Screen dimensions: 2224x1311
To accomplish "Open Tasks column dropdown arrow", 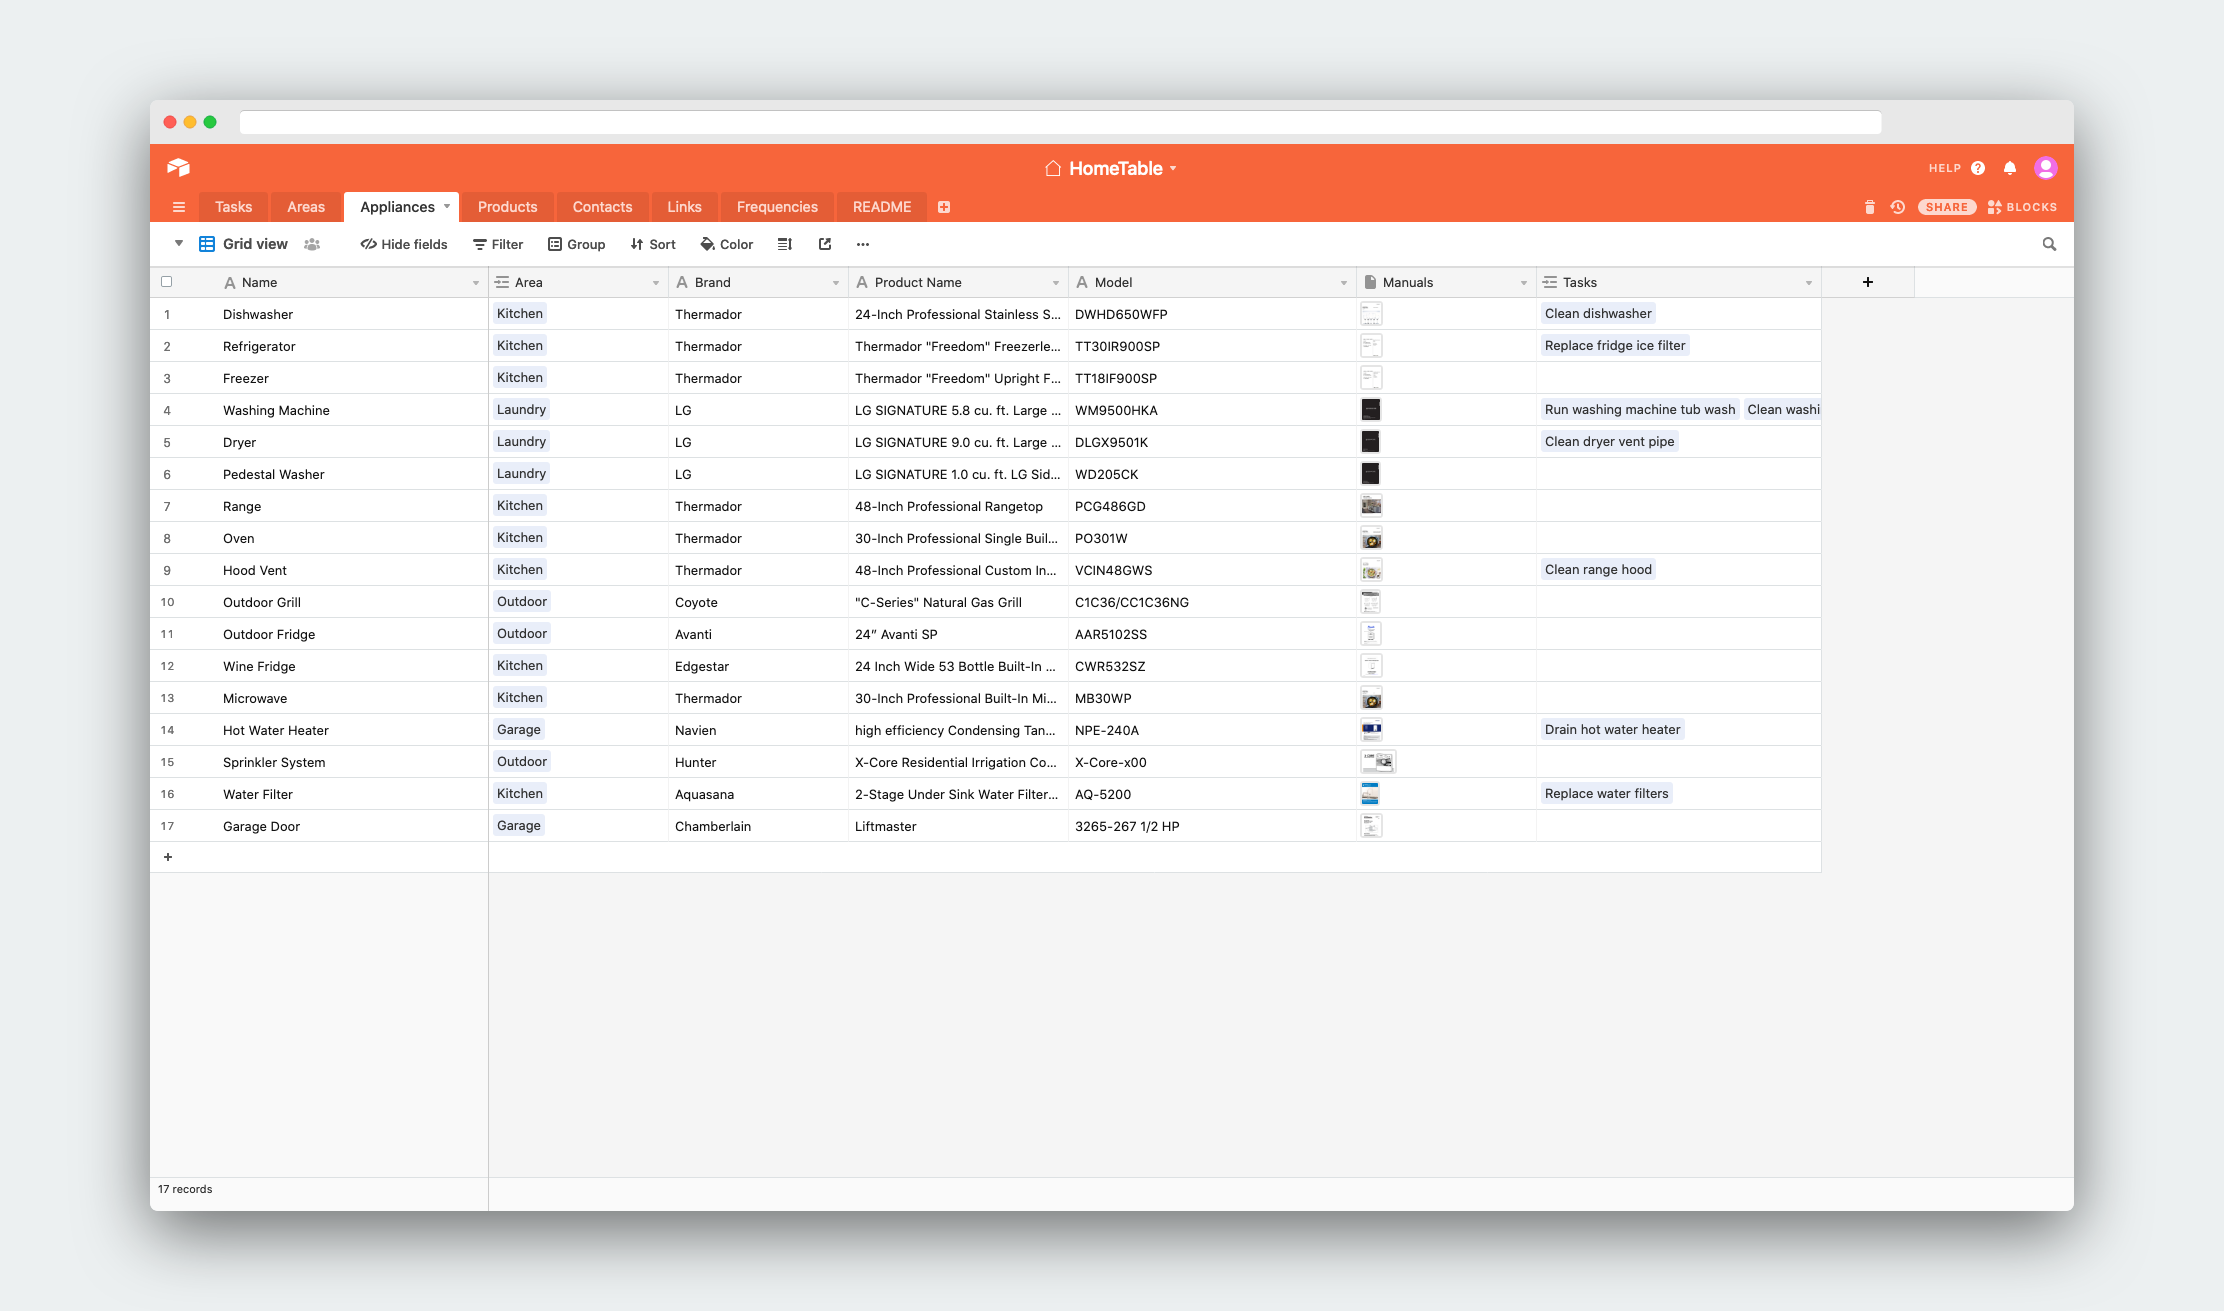I will pos(1809,283).
